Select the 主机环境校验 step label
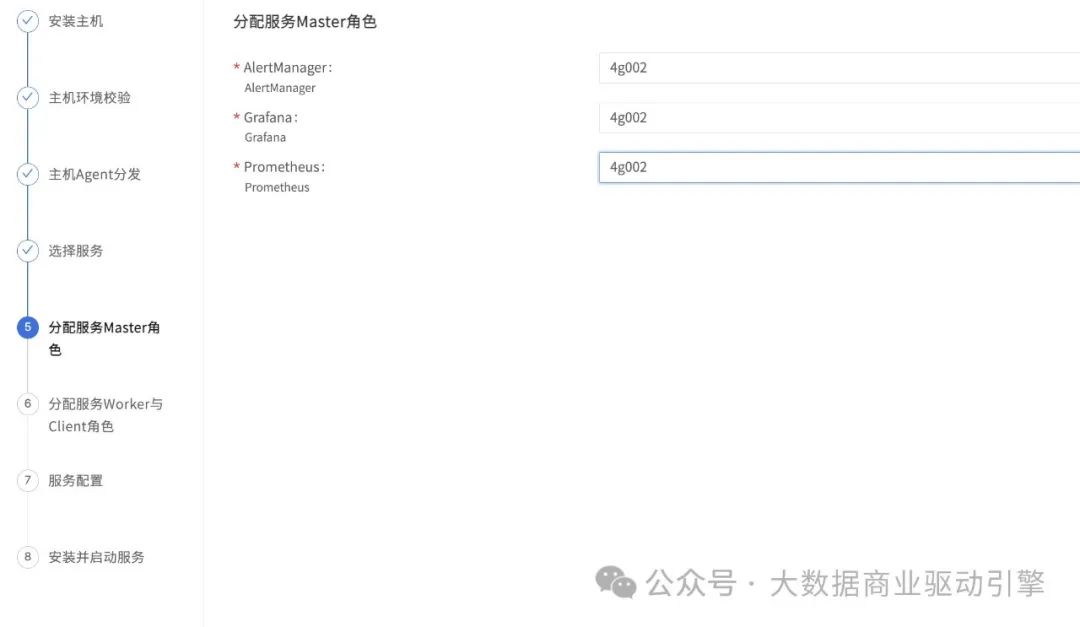 [x=90, y=98]
